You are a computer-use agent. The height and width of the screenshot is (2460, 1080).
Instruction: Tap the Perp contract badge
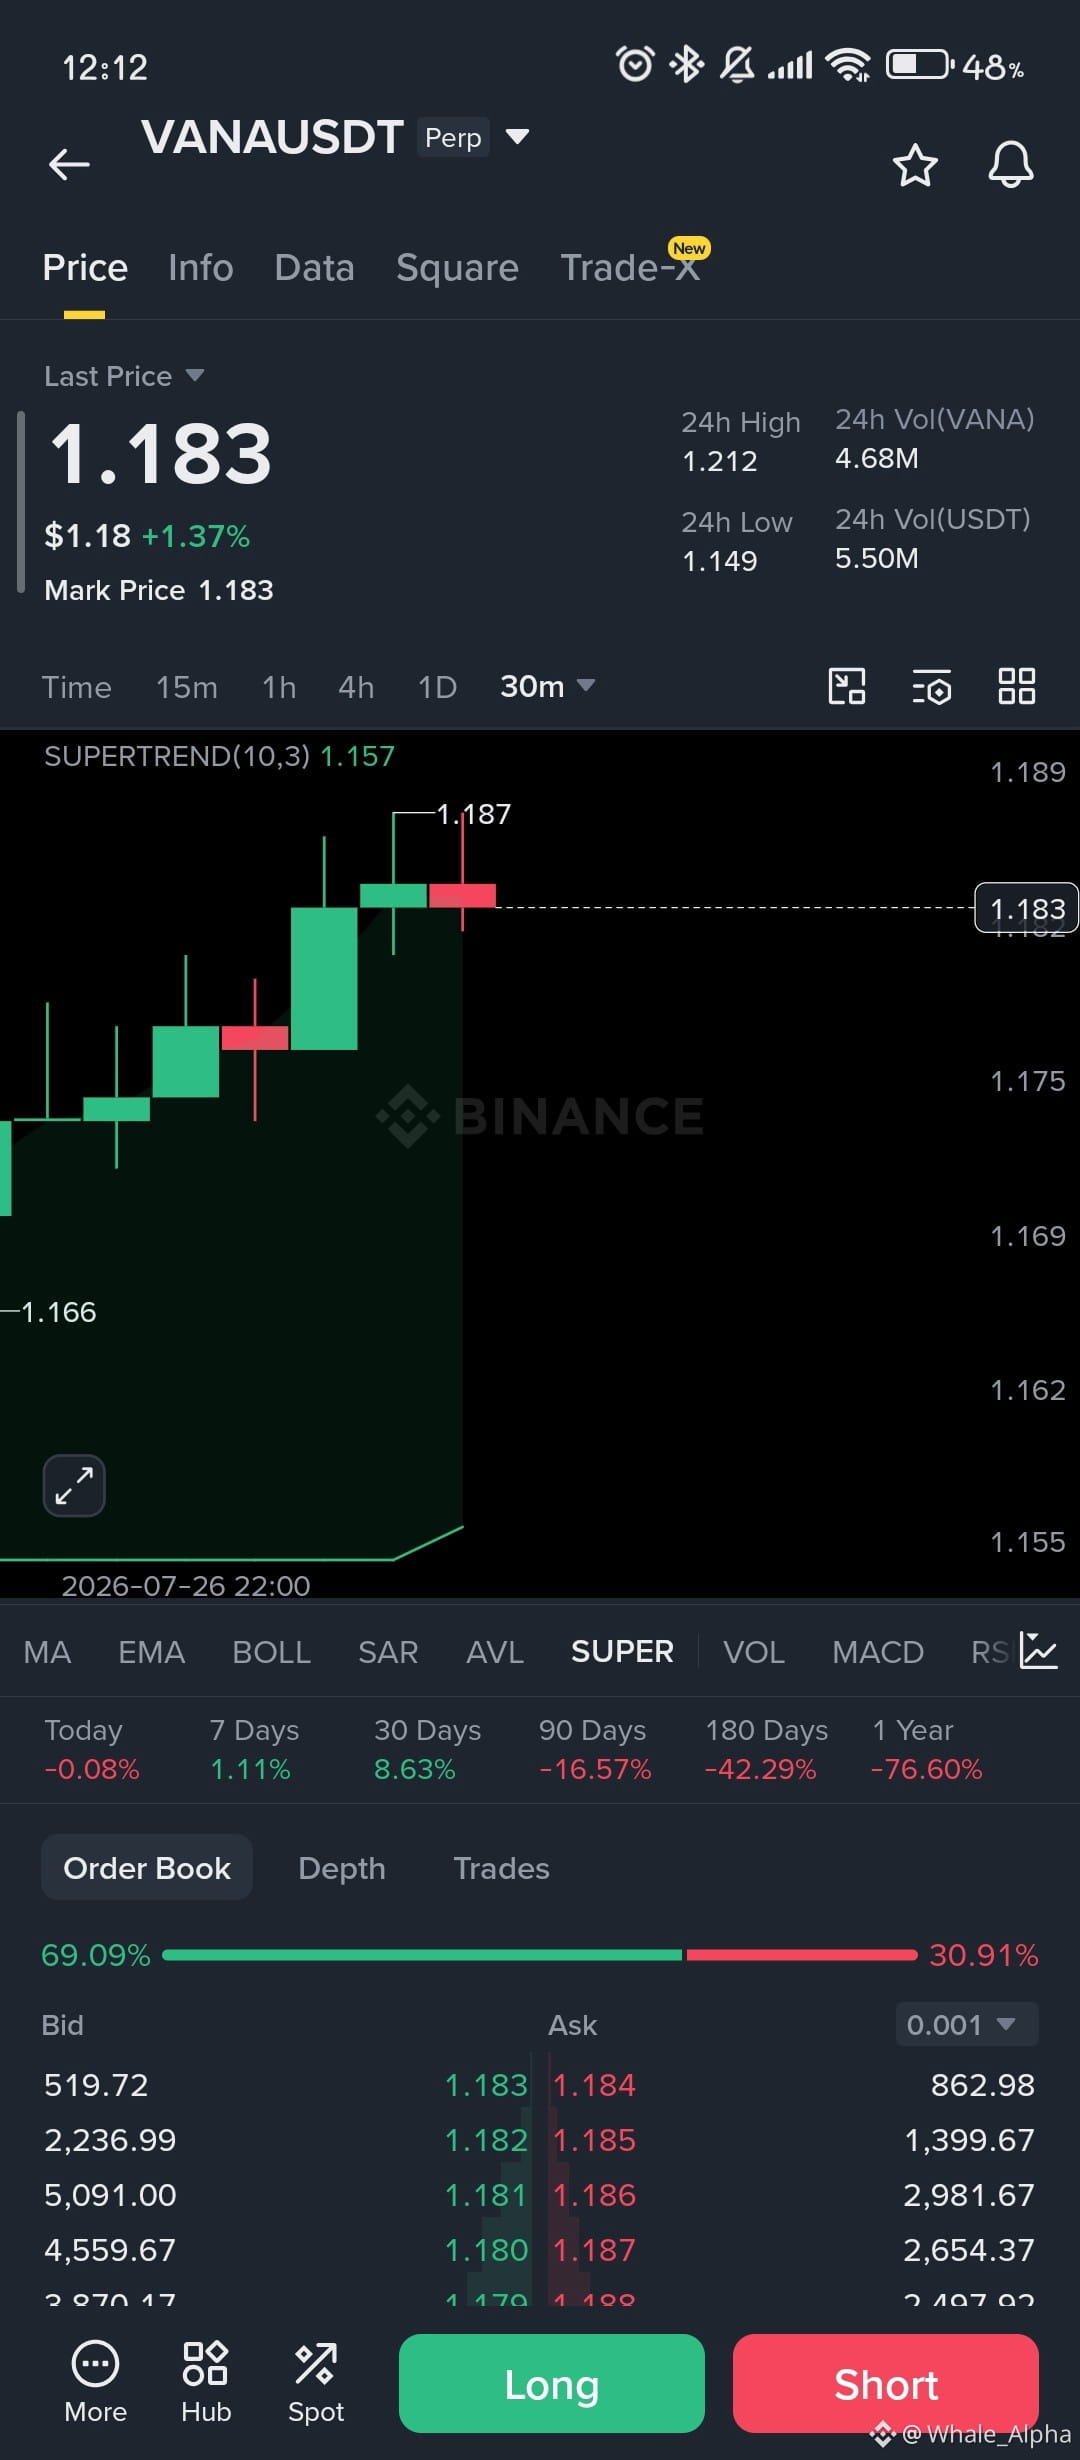tap(453, 137)
